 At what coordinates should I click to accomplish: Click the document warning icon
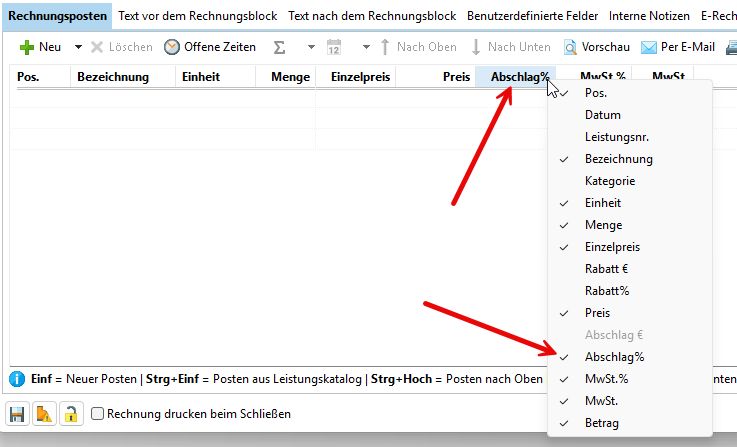click(44, 414)
